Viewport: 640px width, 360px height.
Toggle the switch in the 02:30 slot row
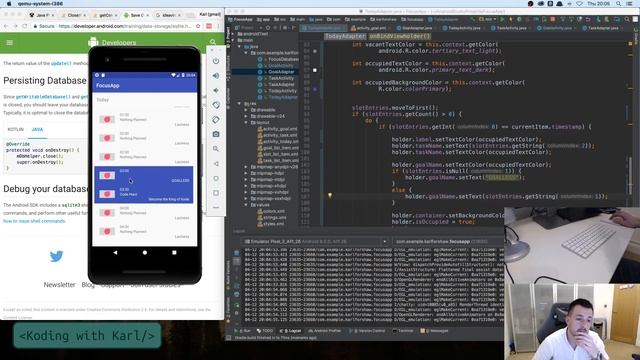pos(107,157)
